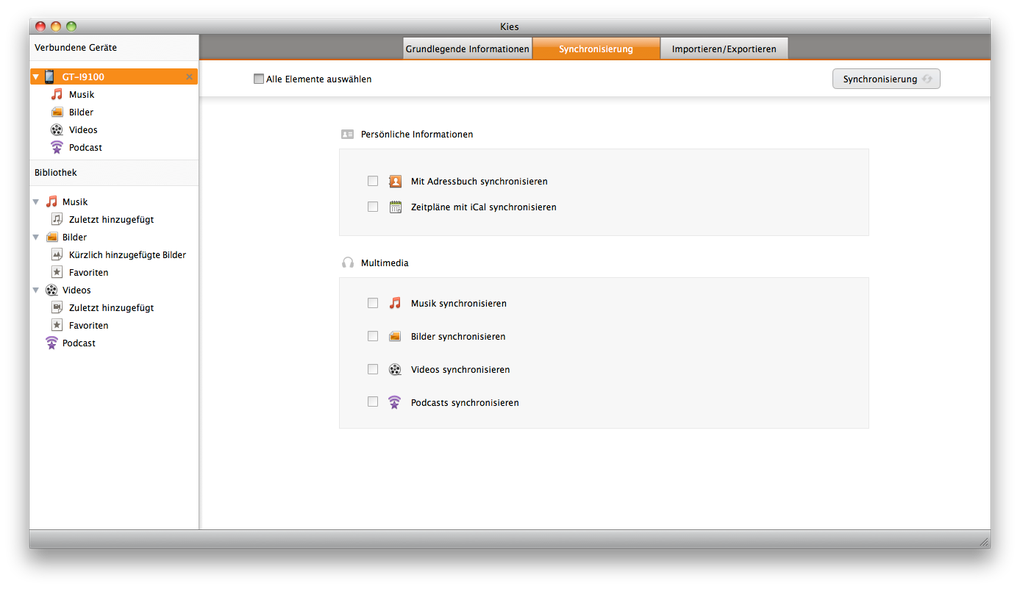
Task: Click the Favoriten star icon under Videos
Action: (57, 325)
